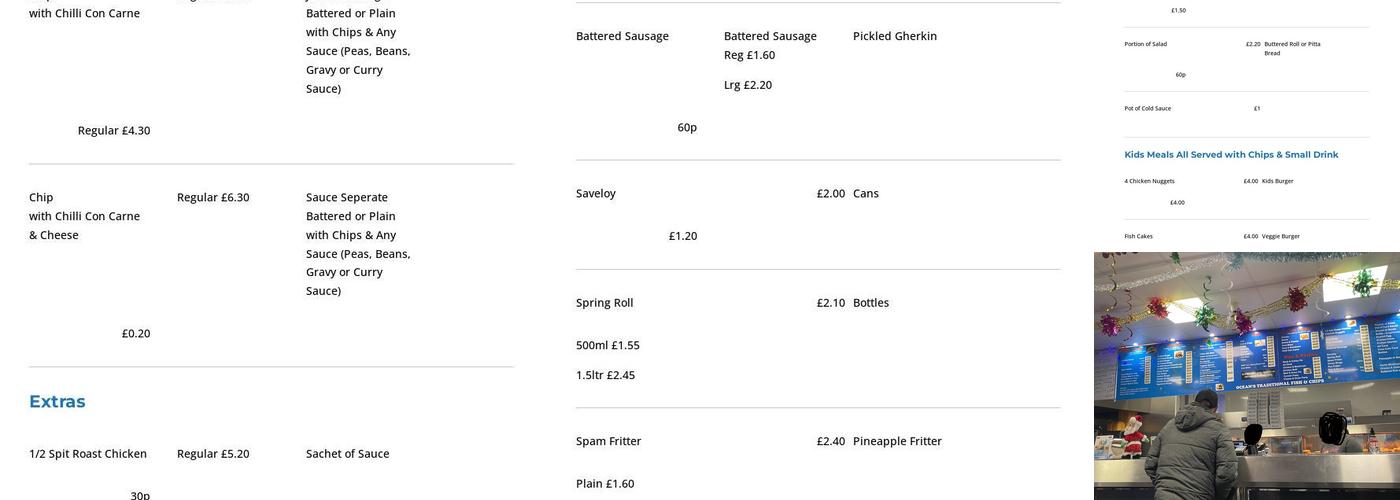Select the Veggie Burger menu item
Screen dimensions: 1400x500
tap(1280, 236)
